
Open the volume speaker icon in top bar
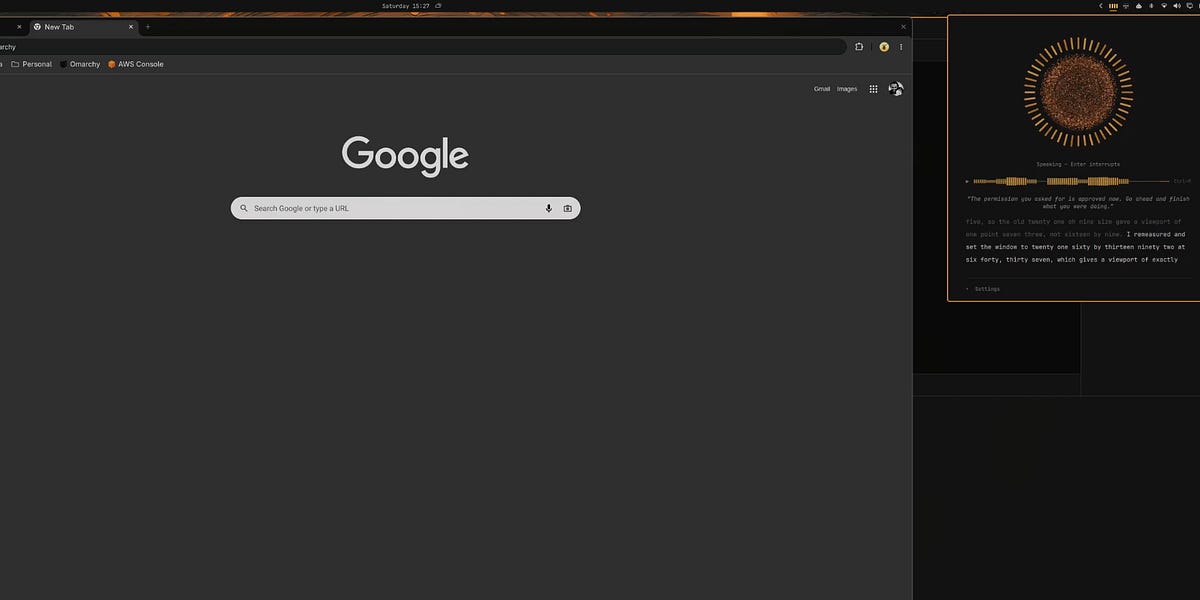pos(1176,6)
